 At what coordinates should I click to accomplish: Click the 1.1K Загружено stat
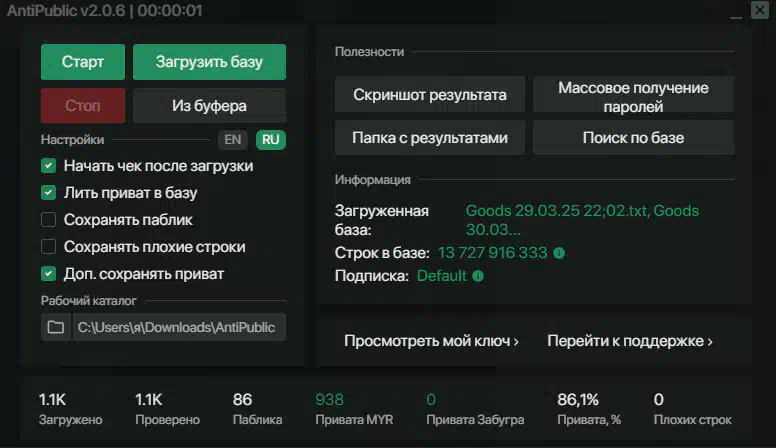click(x=70, y=409)
